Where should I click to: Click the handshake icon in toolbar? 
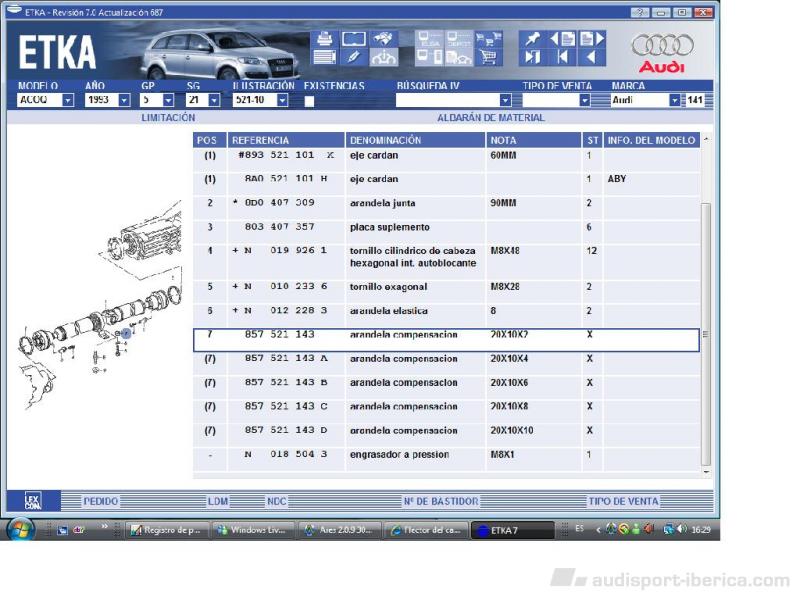384,39
